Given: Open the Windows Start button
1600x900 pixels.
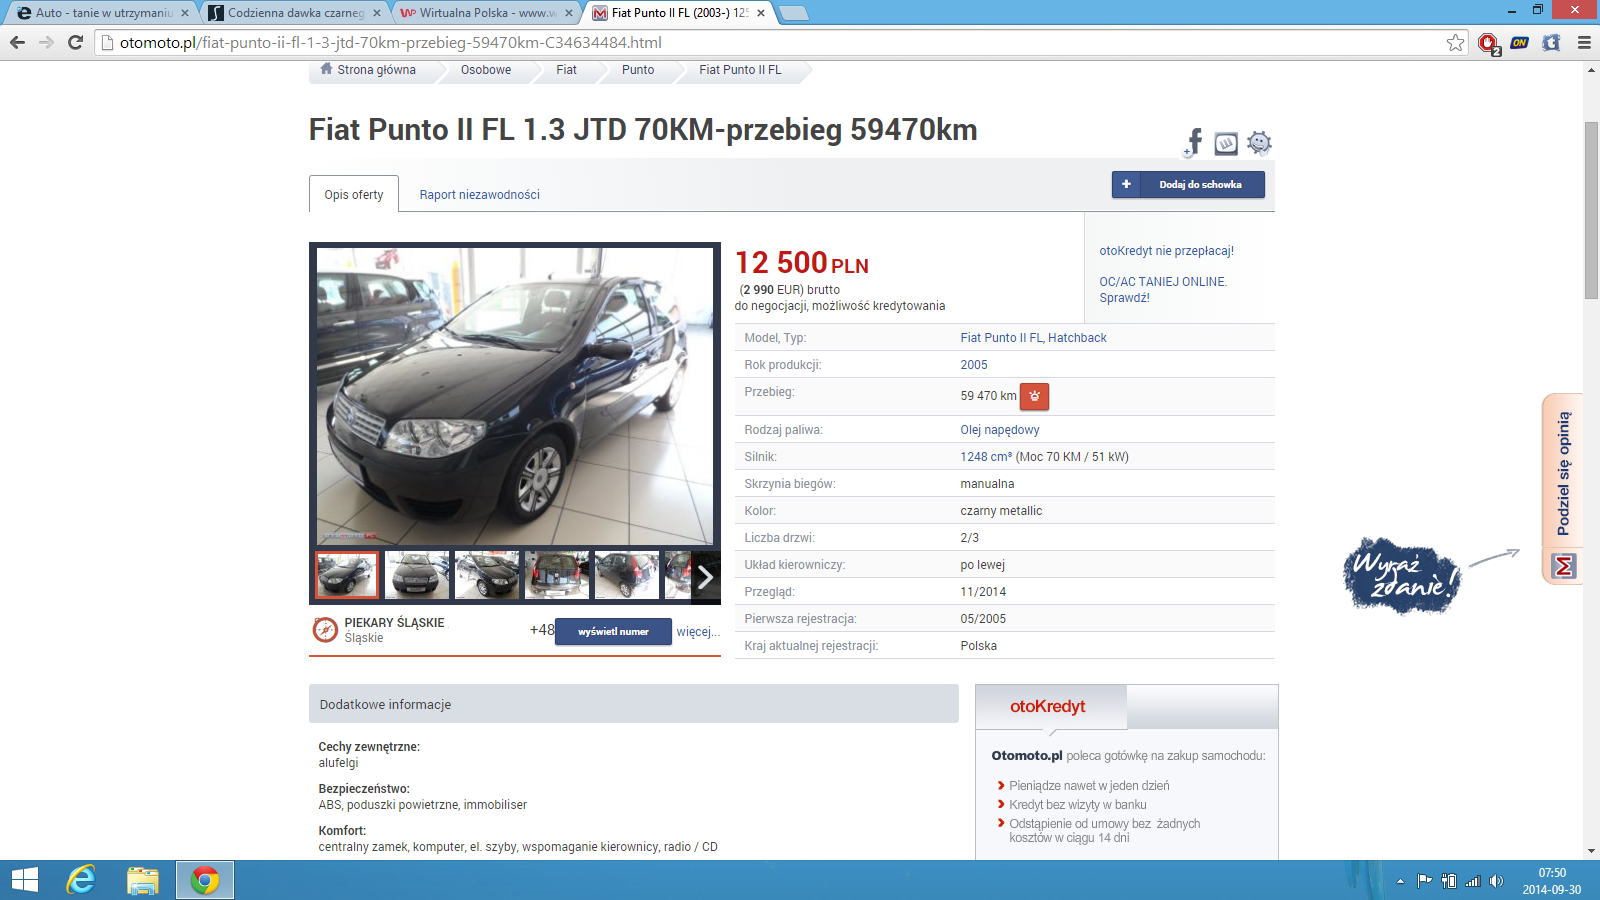Looking at the screenshot, I should coord(25,880).
